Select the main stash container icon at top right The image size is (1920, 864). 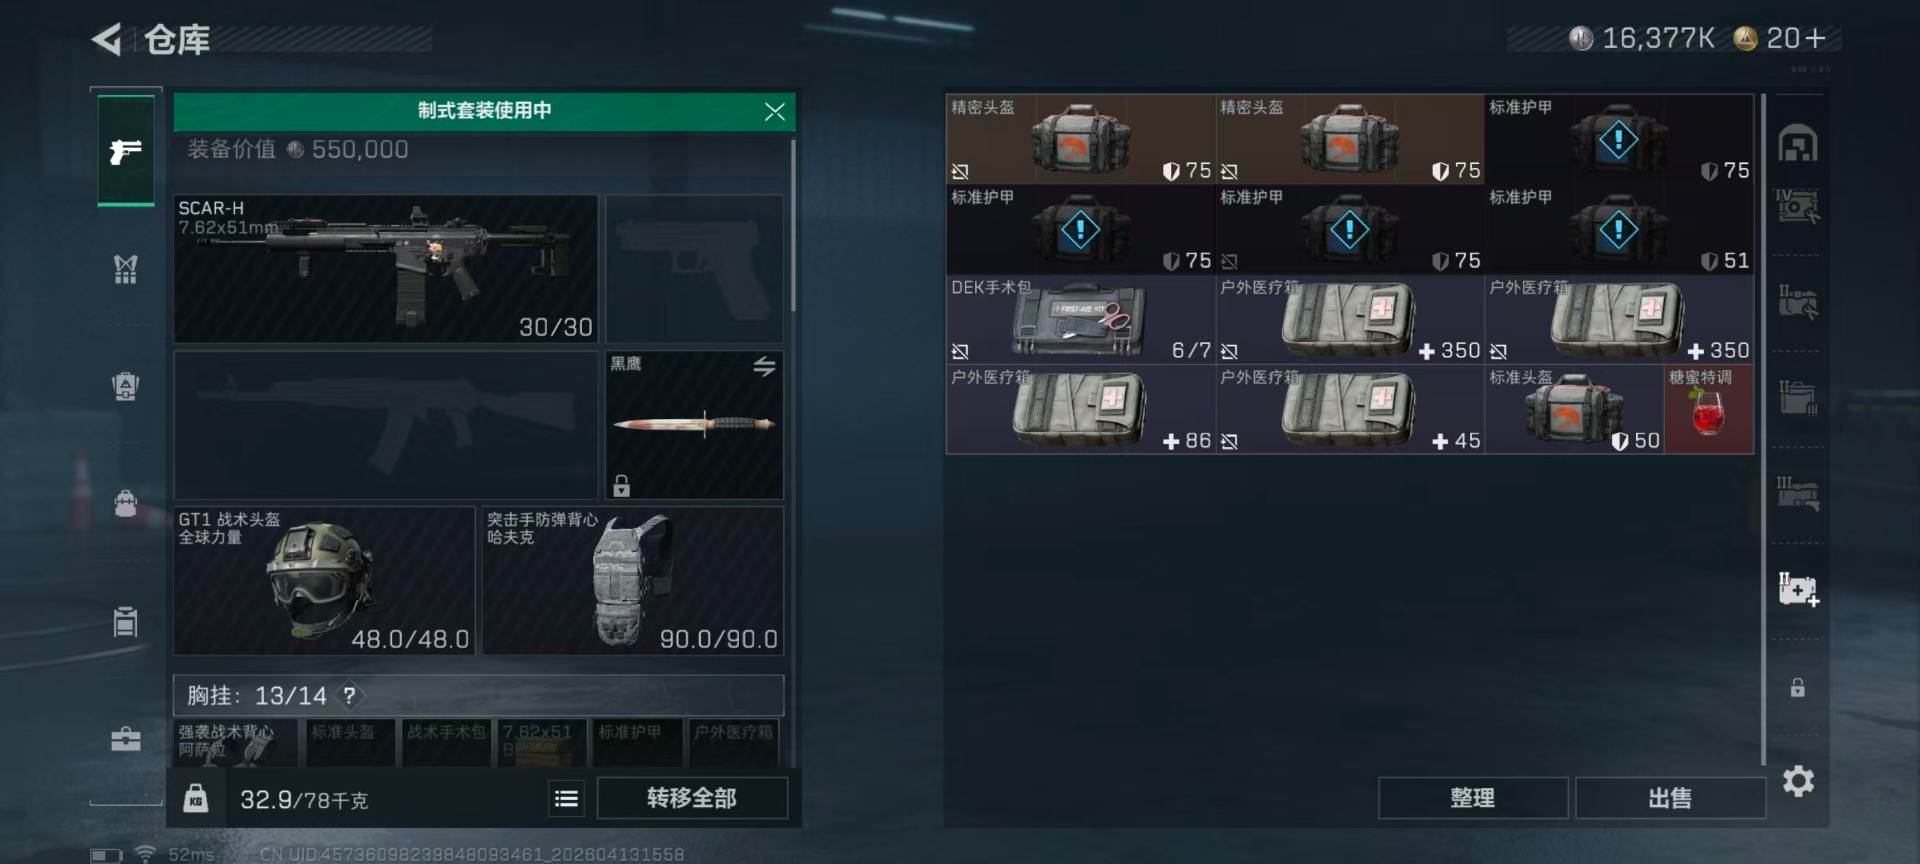click(1797, 144)
